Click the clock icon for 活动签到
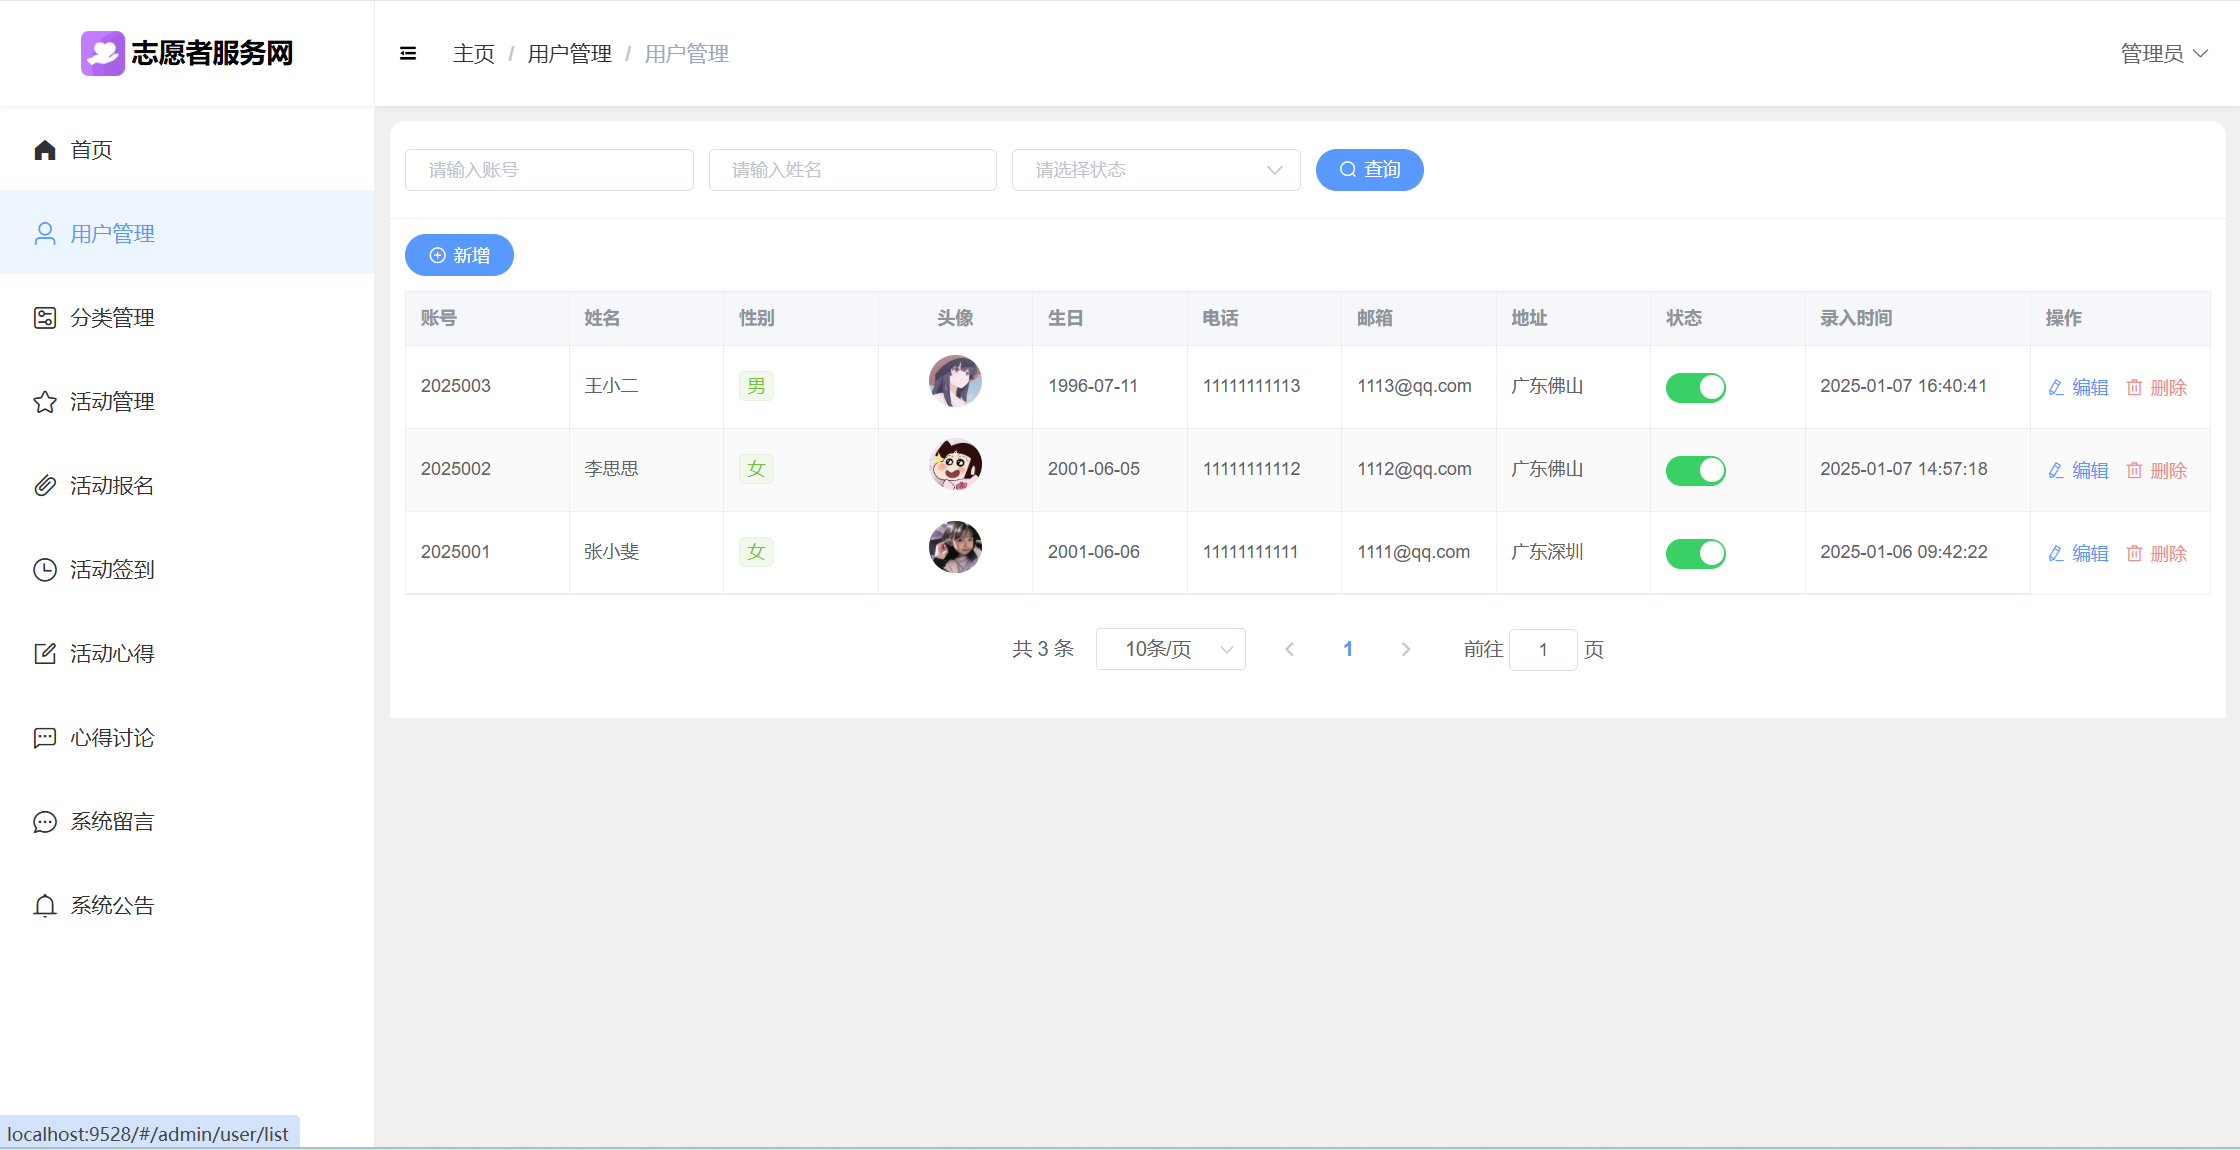2240x1150 pixels. click(45, 570)
